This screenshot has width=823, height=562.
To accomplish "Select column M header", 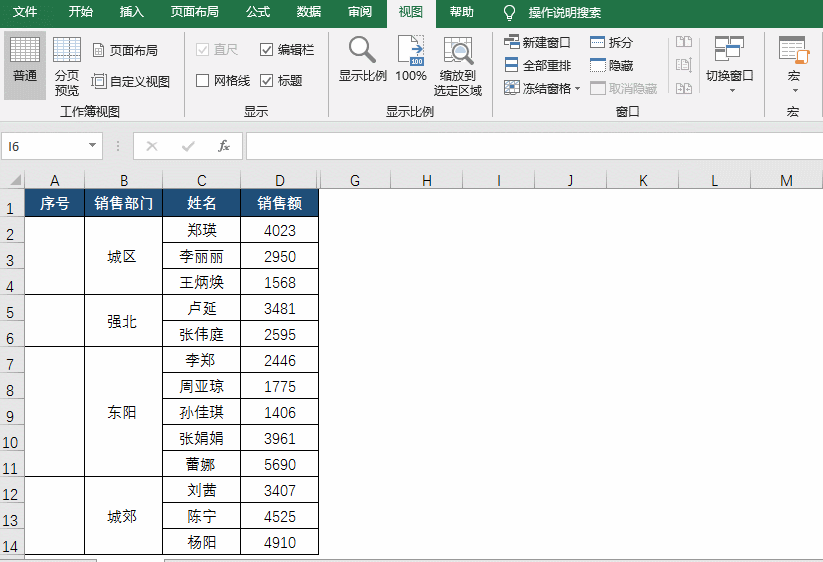I will coord(786,180).
